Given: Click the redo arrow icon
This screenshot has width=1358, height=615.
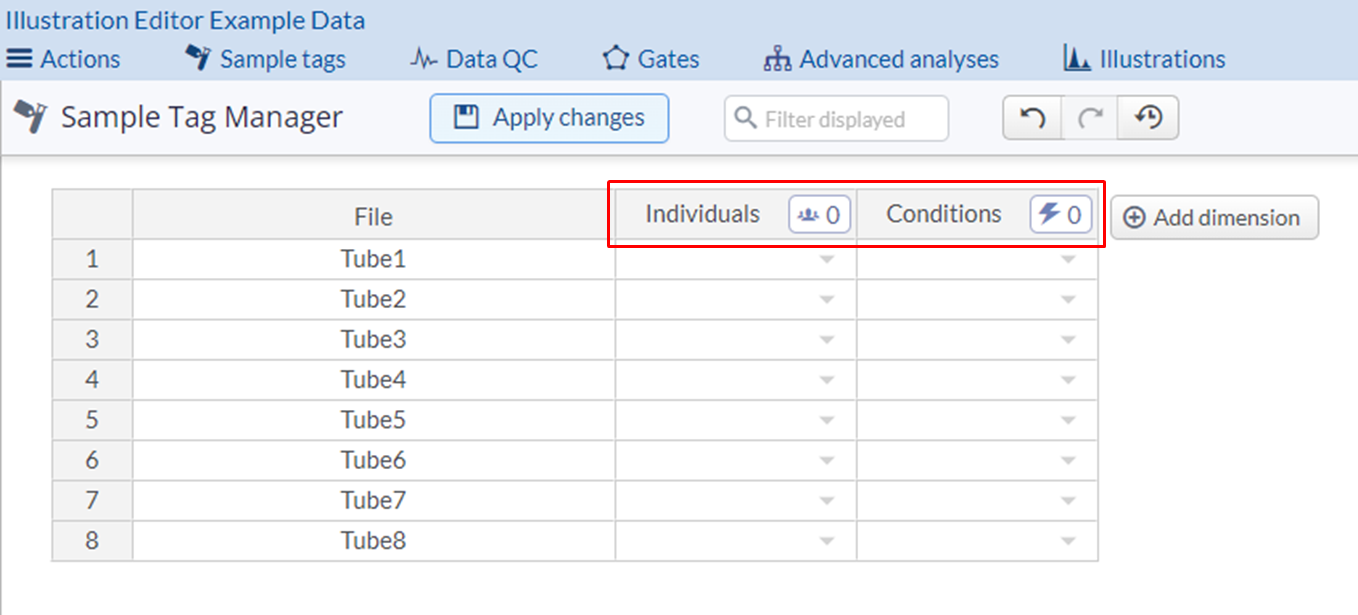Looking at the screenshot, I should tap(1090, 118).
